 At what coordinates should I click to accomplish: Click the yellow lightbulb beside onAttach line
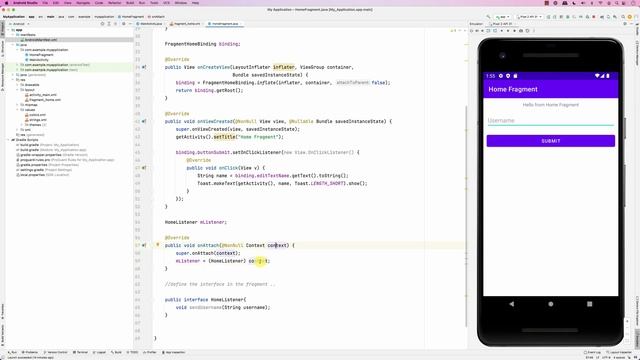(x=158, y=245)
